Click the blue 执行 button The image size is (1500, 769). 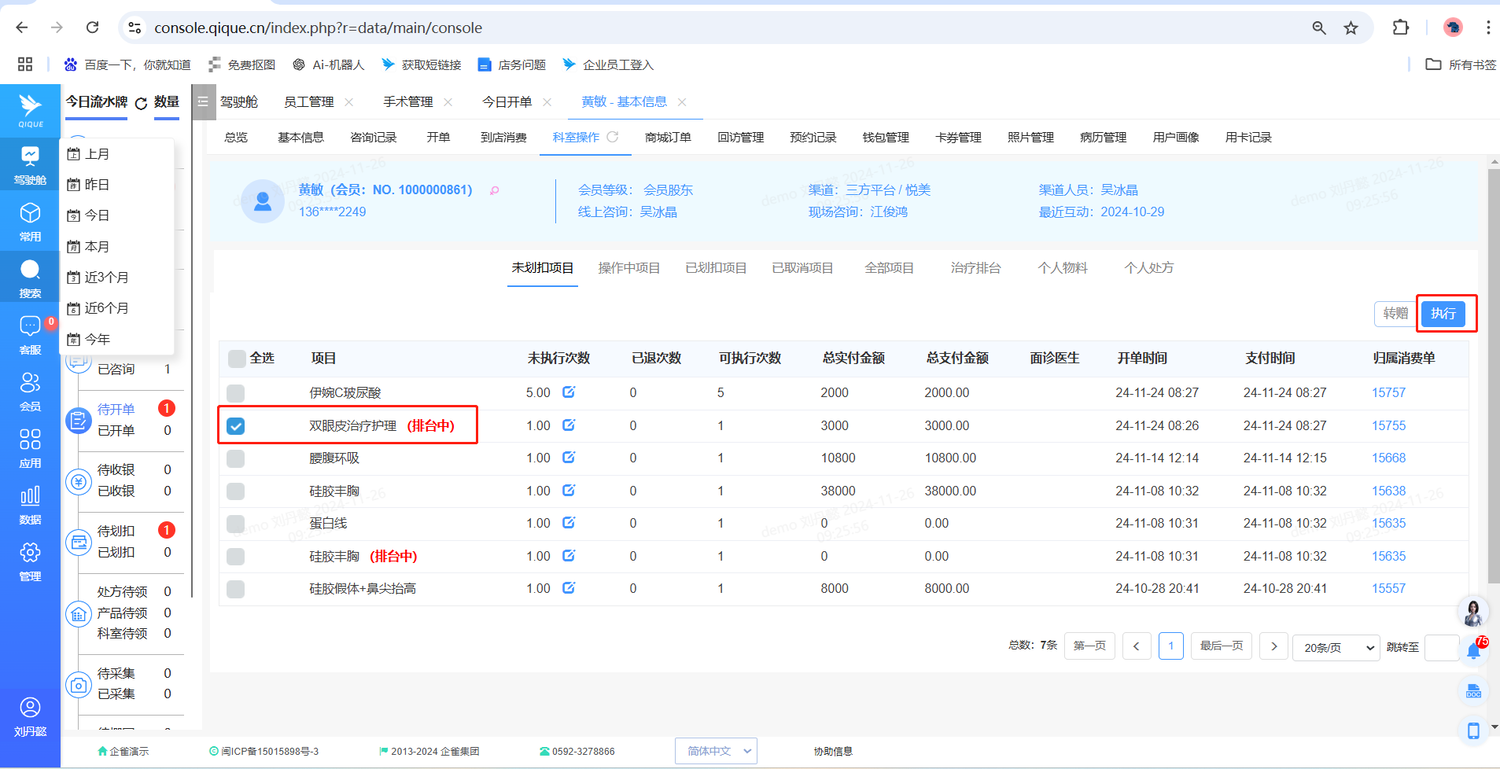pyautogui.click(x=1443, y=314)
